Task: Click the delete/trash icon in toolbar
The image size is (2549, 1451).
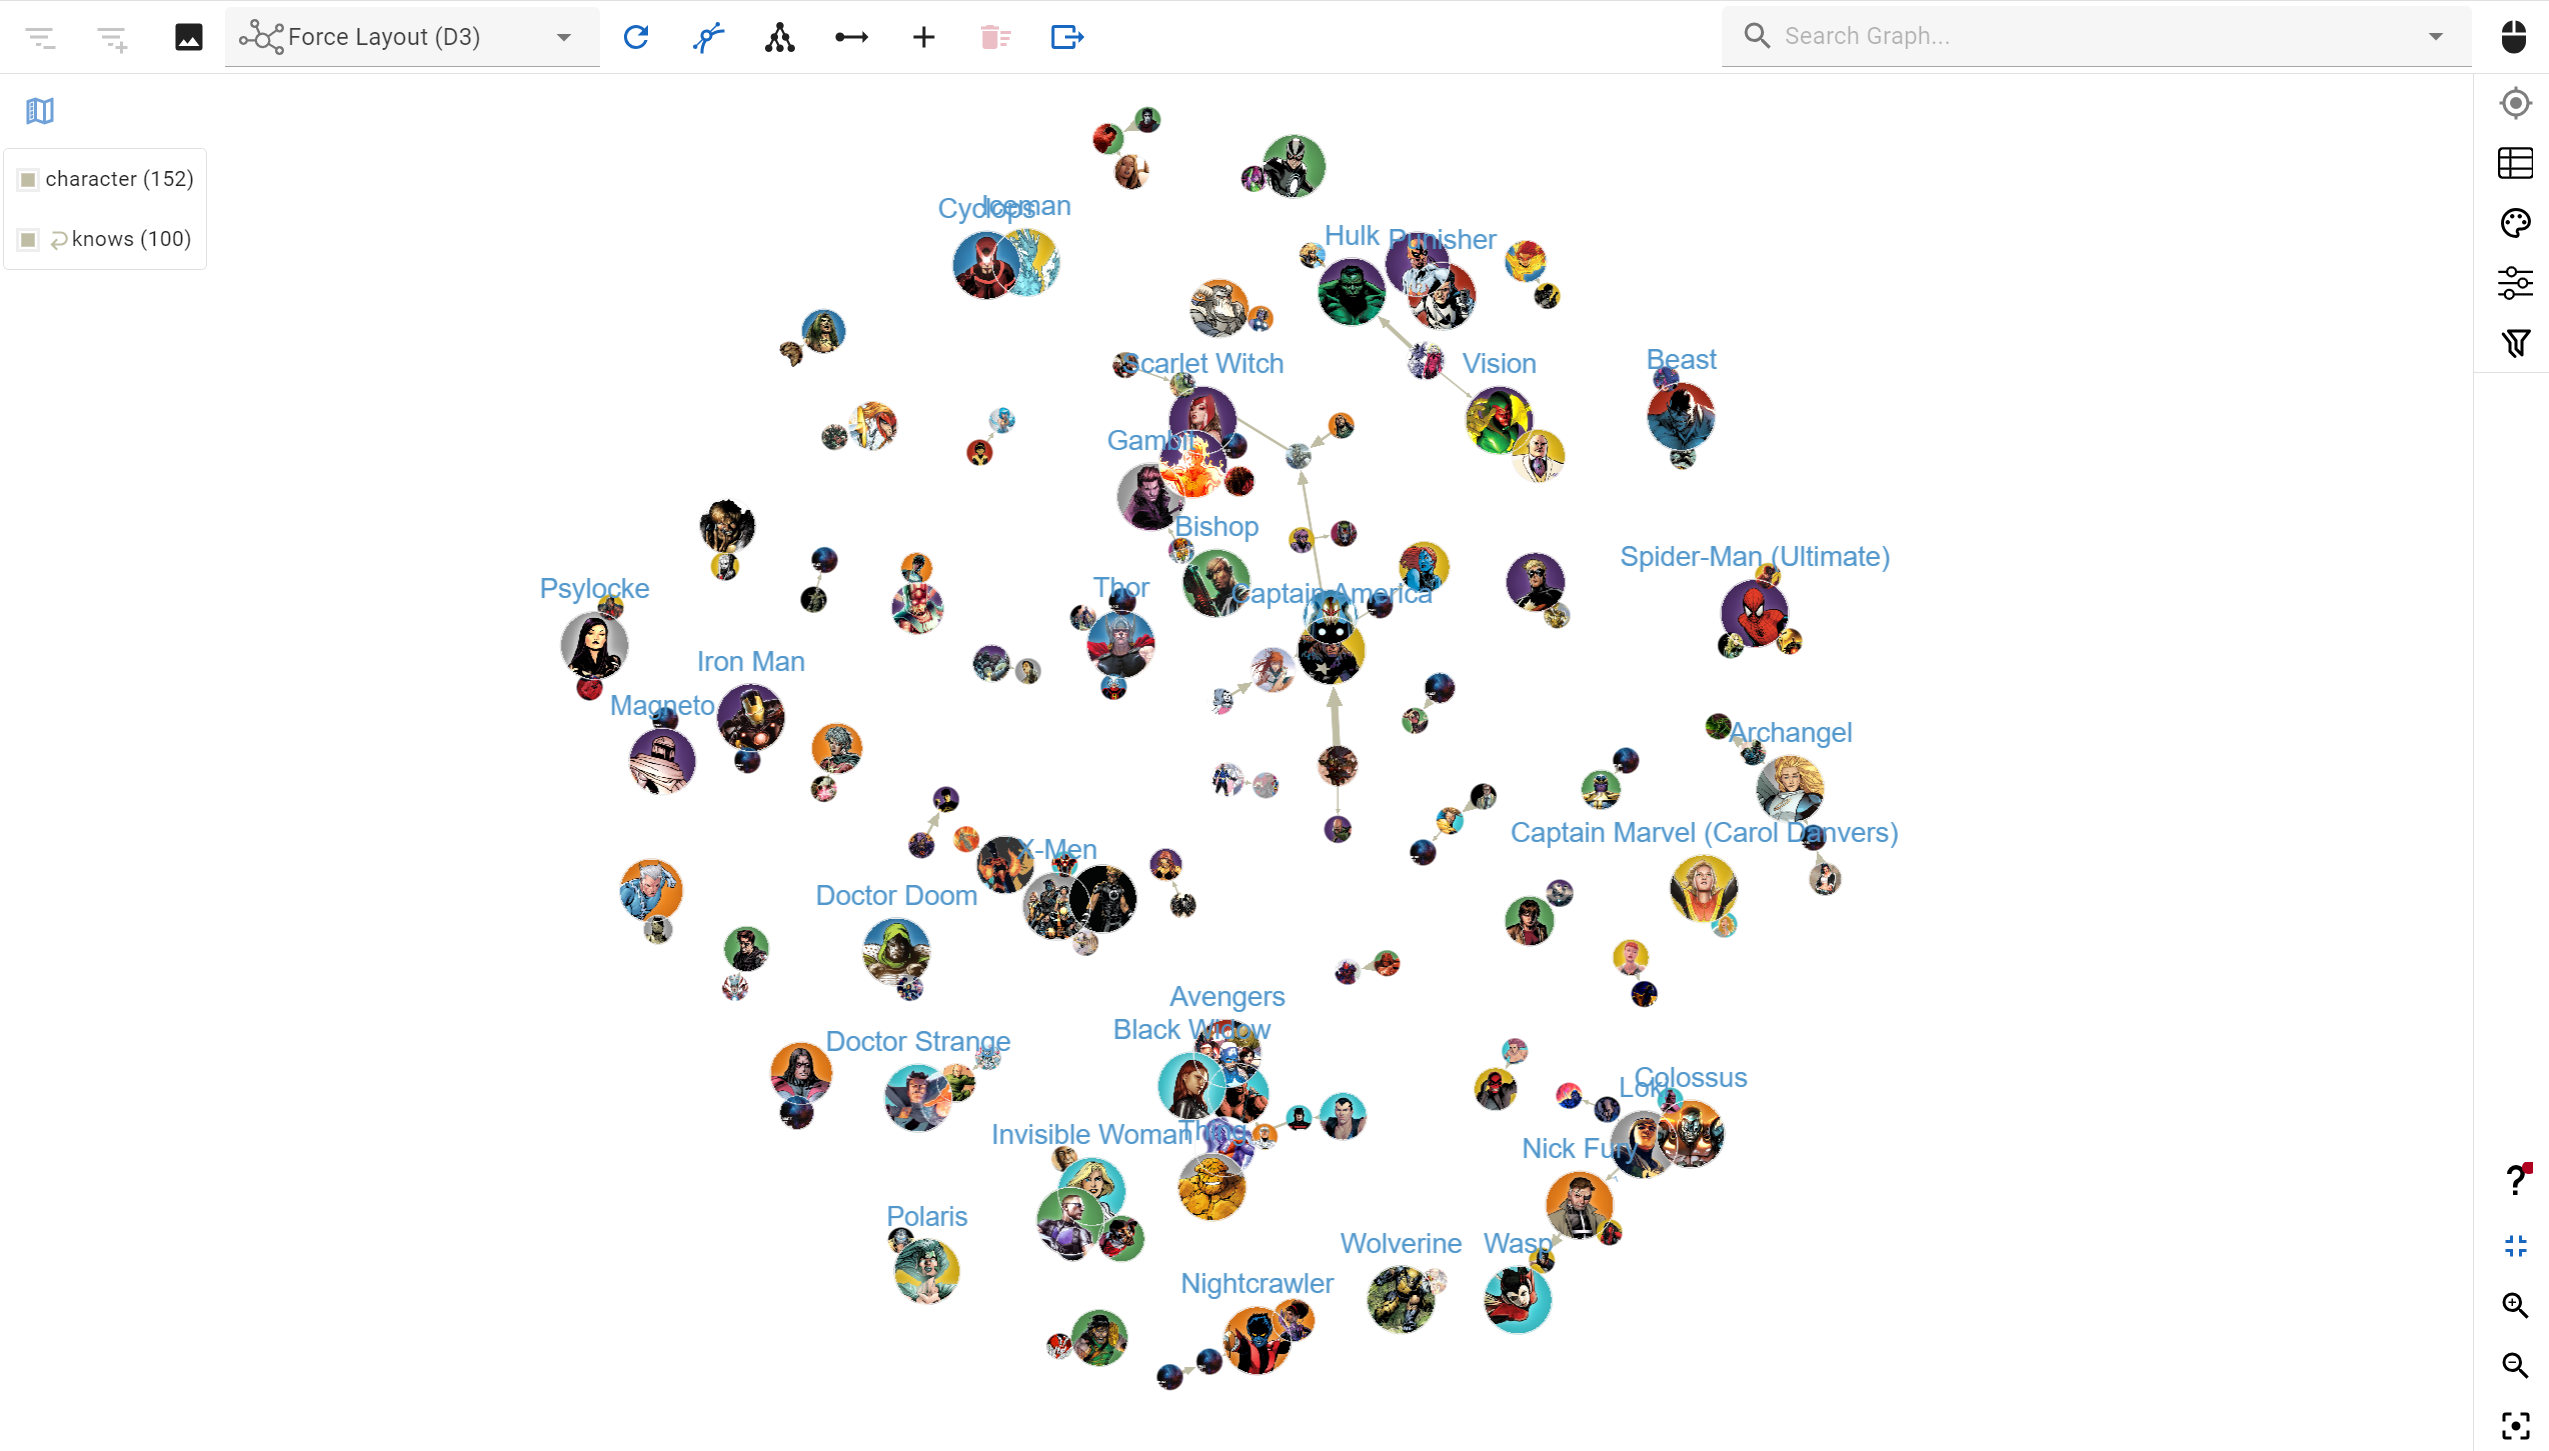Action: pyautogui.click(x=996, y=35)
